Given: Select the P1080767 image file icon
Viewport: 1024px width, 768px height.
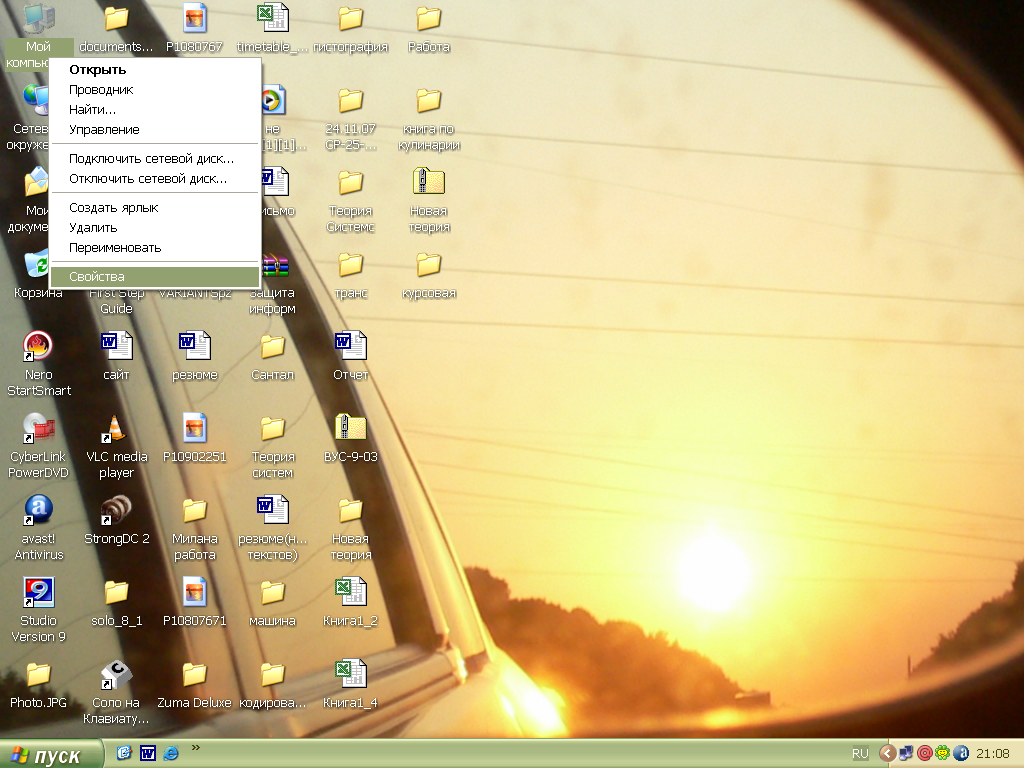Looking at the screenshot, I should (194, 18).
